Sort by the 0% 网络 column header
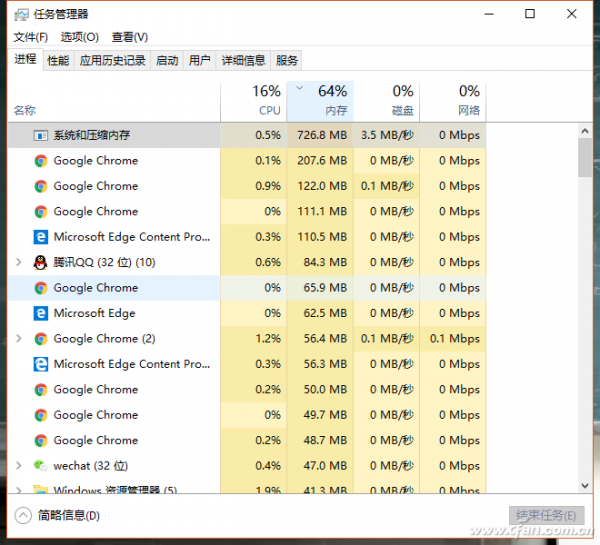Viewport: 600px width, 545px height. [x=453, y=102]
